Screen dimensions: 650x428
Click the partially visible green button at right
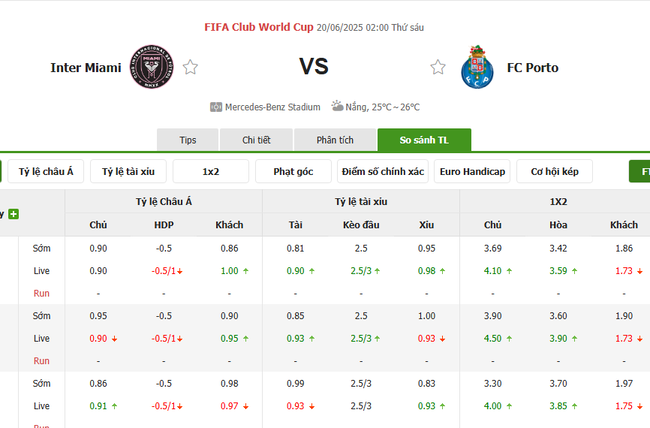click(640, 171)
